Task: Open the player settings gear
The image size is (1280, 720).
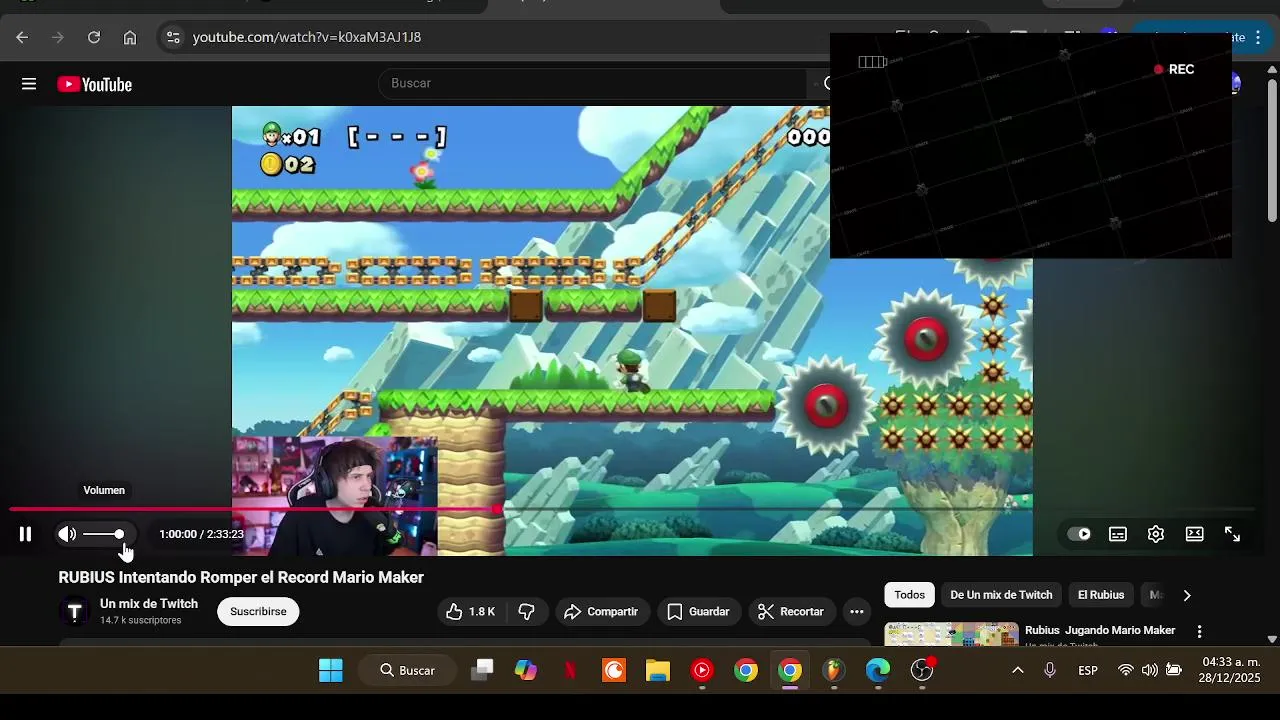Action: click(x=1156, y=534)
